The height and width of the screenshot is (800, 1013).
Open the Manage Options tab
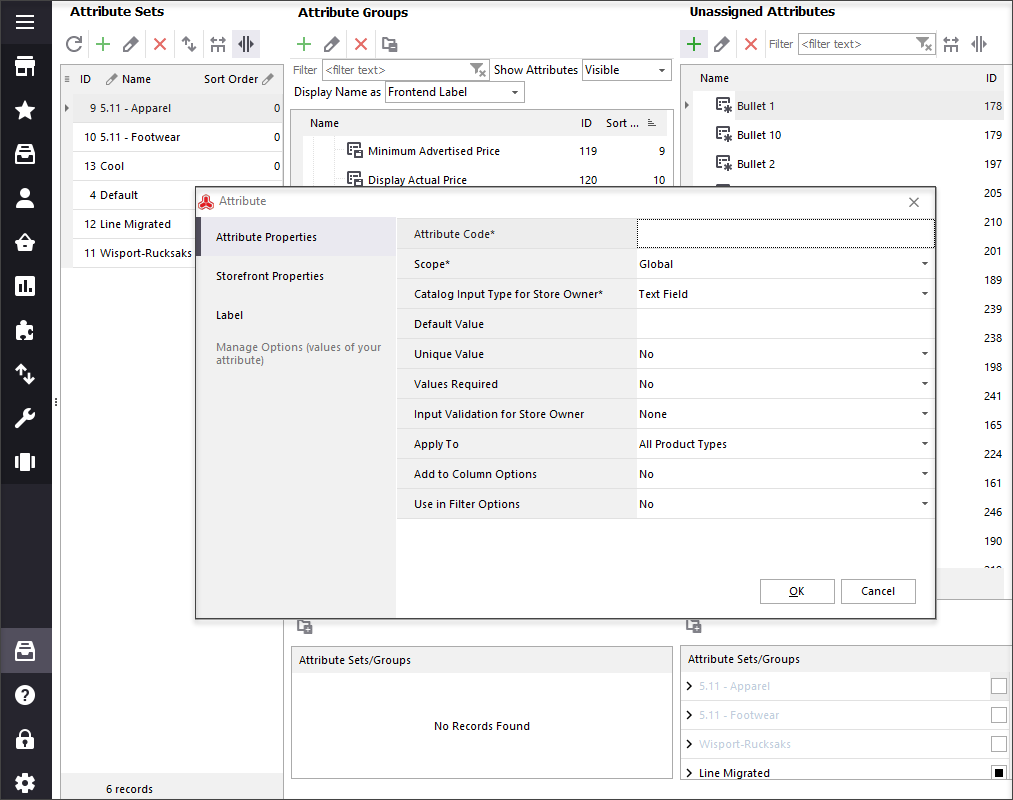point(296,353)
